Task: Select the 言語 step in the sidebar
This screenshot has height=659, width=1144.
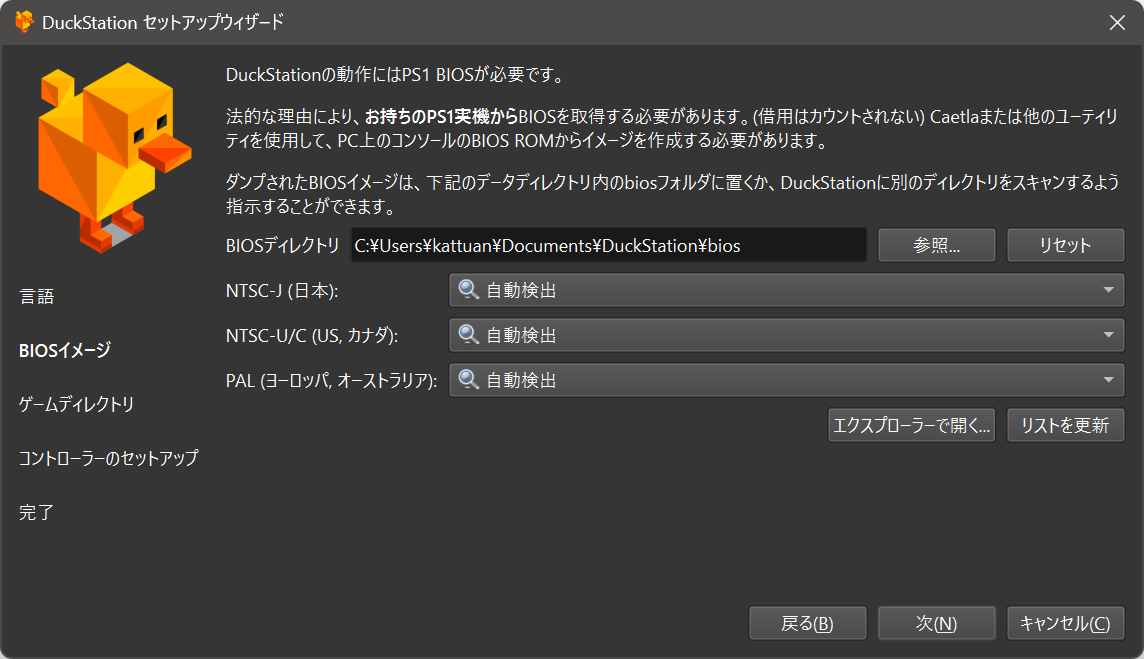Action: 36,296
